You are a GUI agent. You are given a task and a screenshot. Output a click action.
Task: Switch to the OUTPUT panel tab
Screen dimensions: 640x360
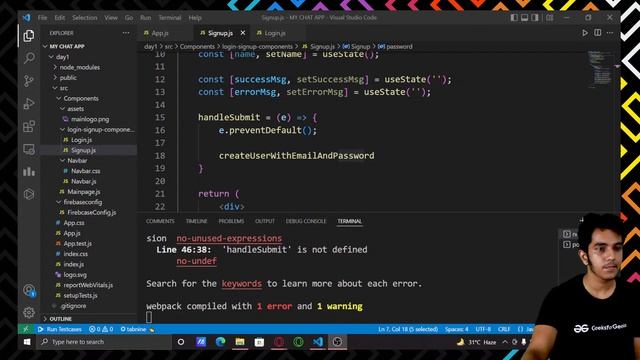pos(264,221)
